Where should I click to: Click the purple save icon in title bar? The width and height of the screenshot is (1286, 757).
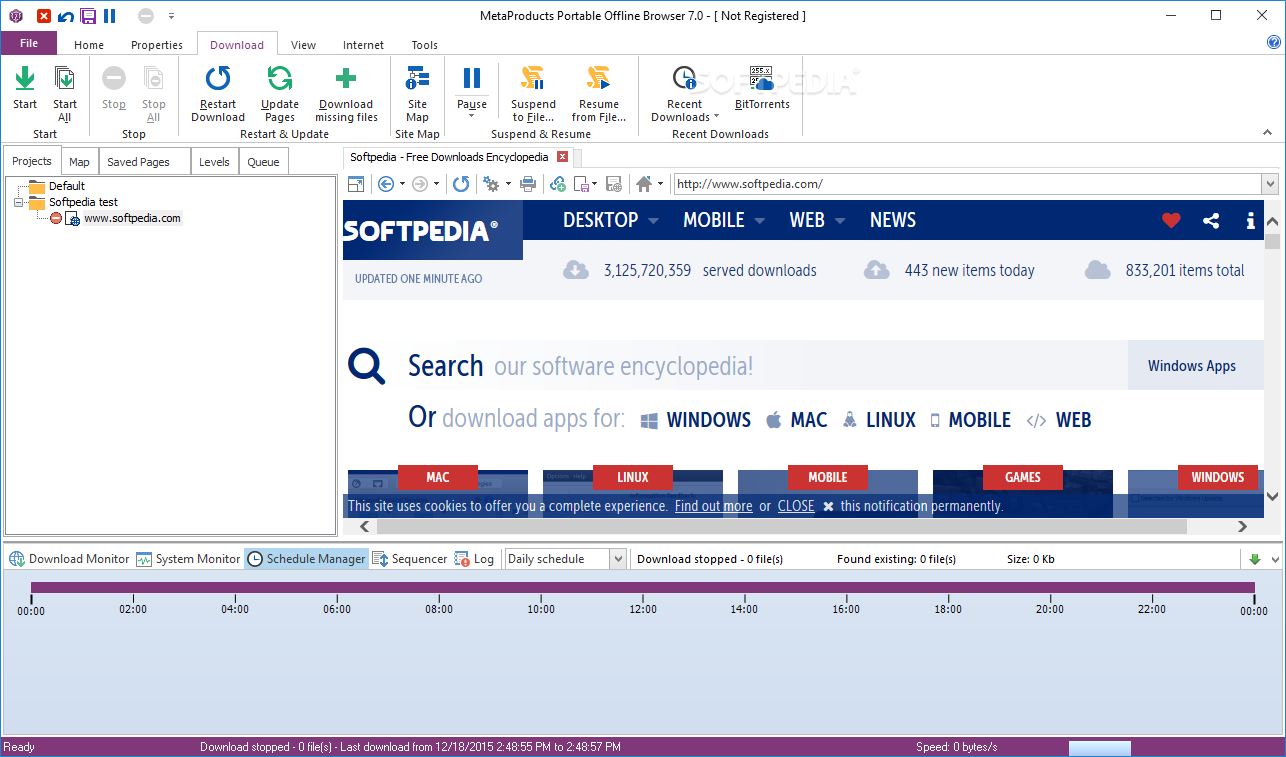tap(88, 16)
